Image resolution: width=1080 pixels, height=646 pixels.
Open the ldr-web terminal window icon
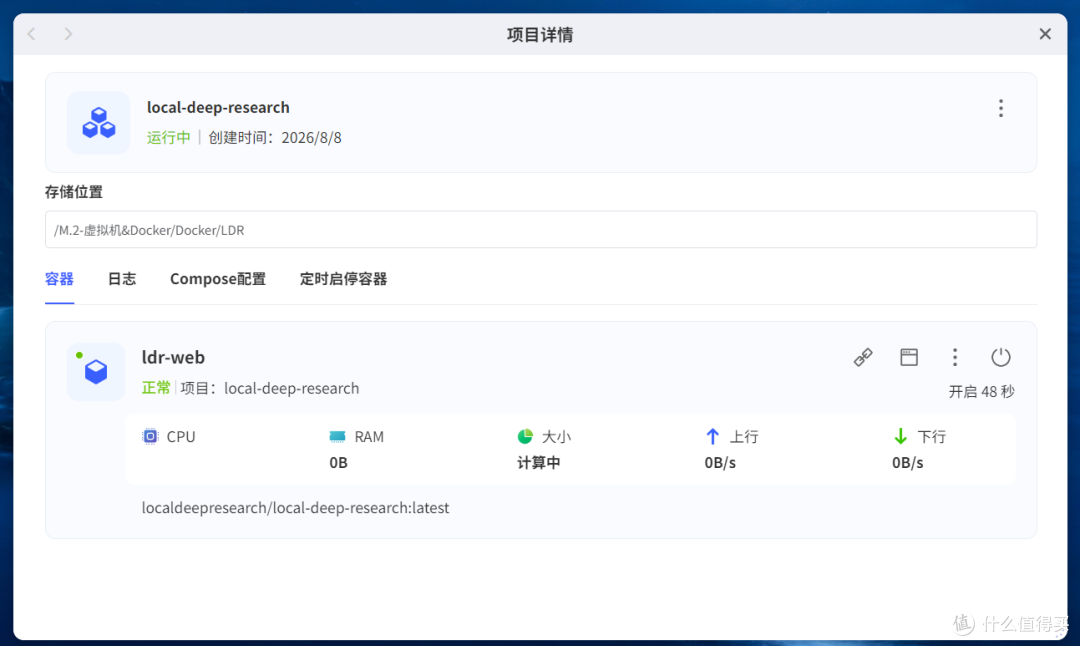pyautogui.click(x=909, y=357)
